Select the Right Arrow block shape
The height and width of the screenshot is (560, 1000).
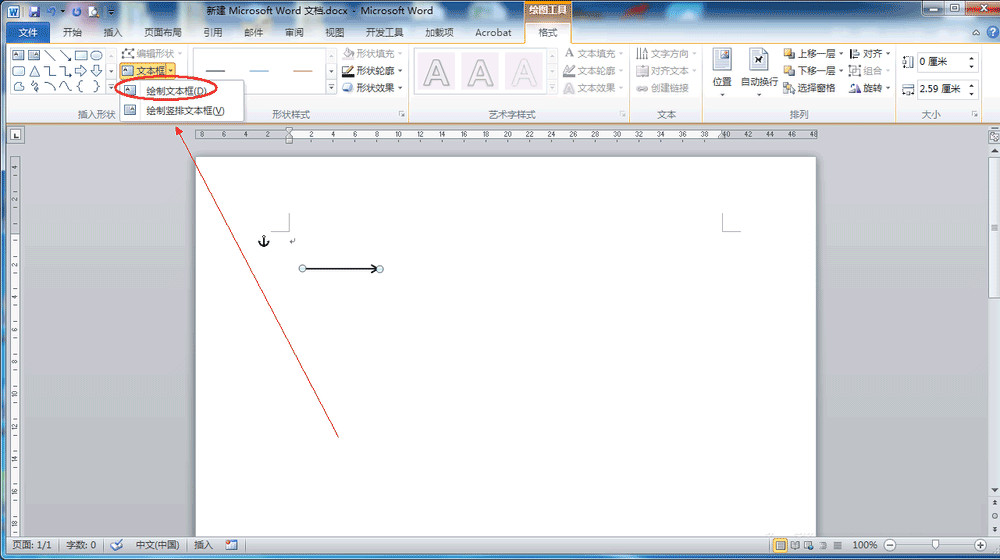tap(80, 71)
